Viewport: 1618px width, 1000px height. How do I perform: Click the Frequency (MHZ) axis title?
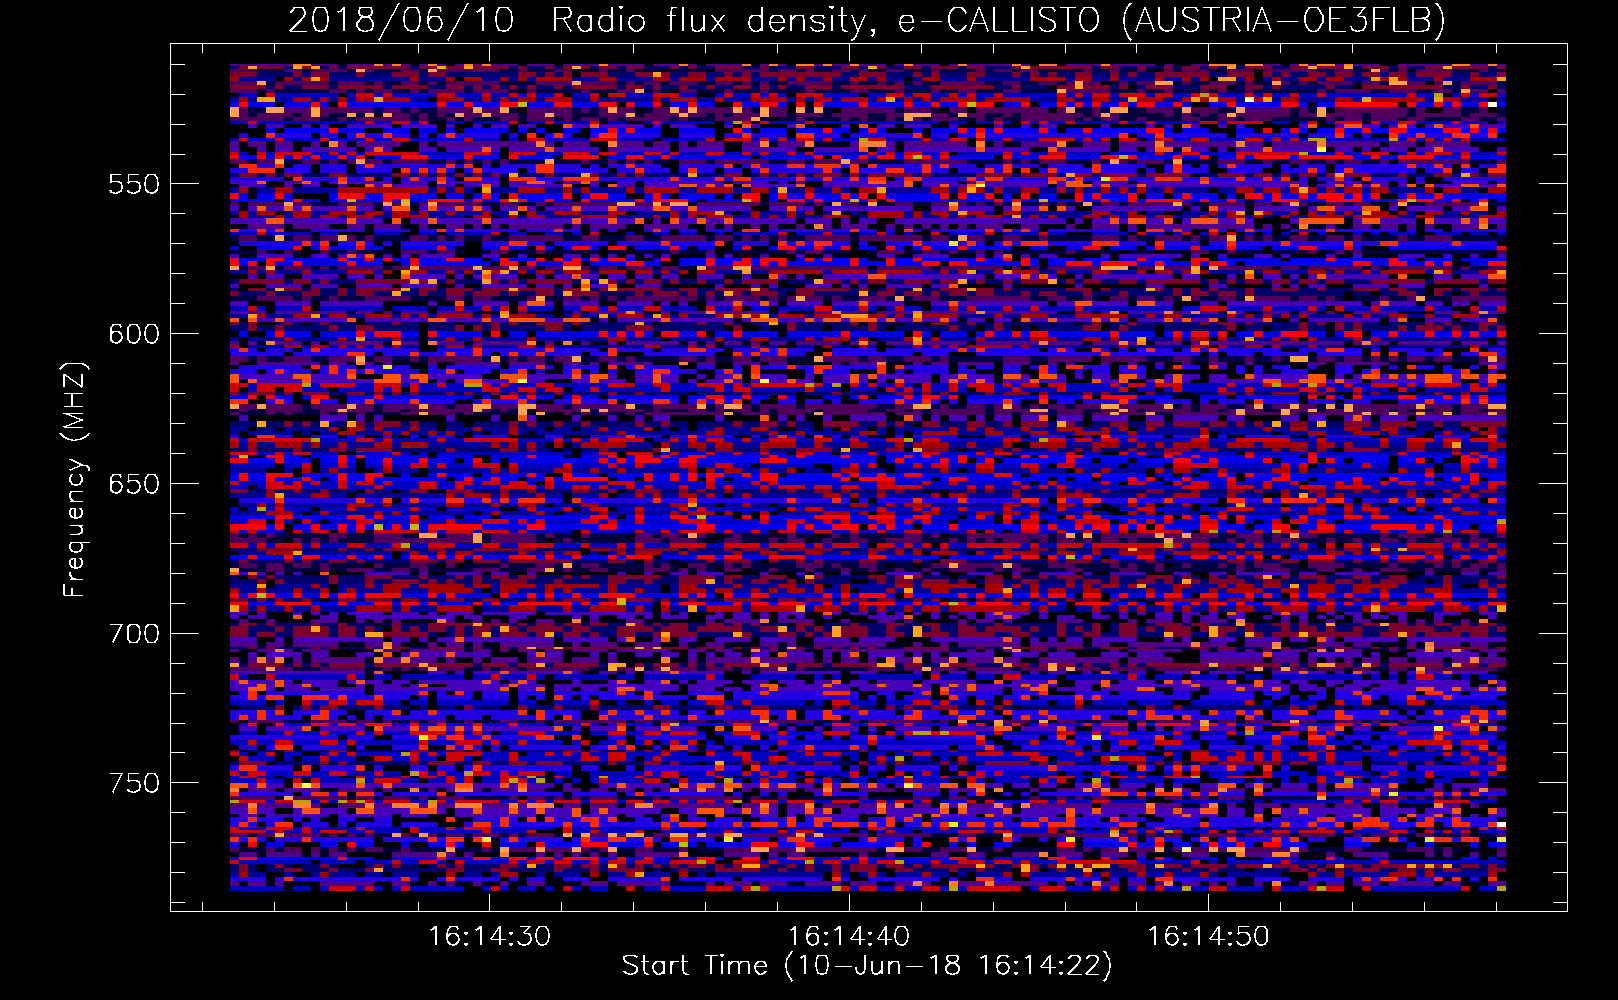coord(75,479)
